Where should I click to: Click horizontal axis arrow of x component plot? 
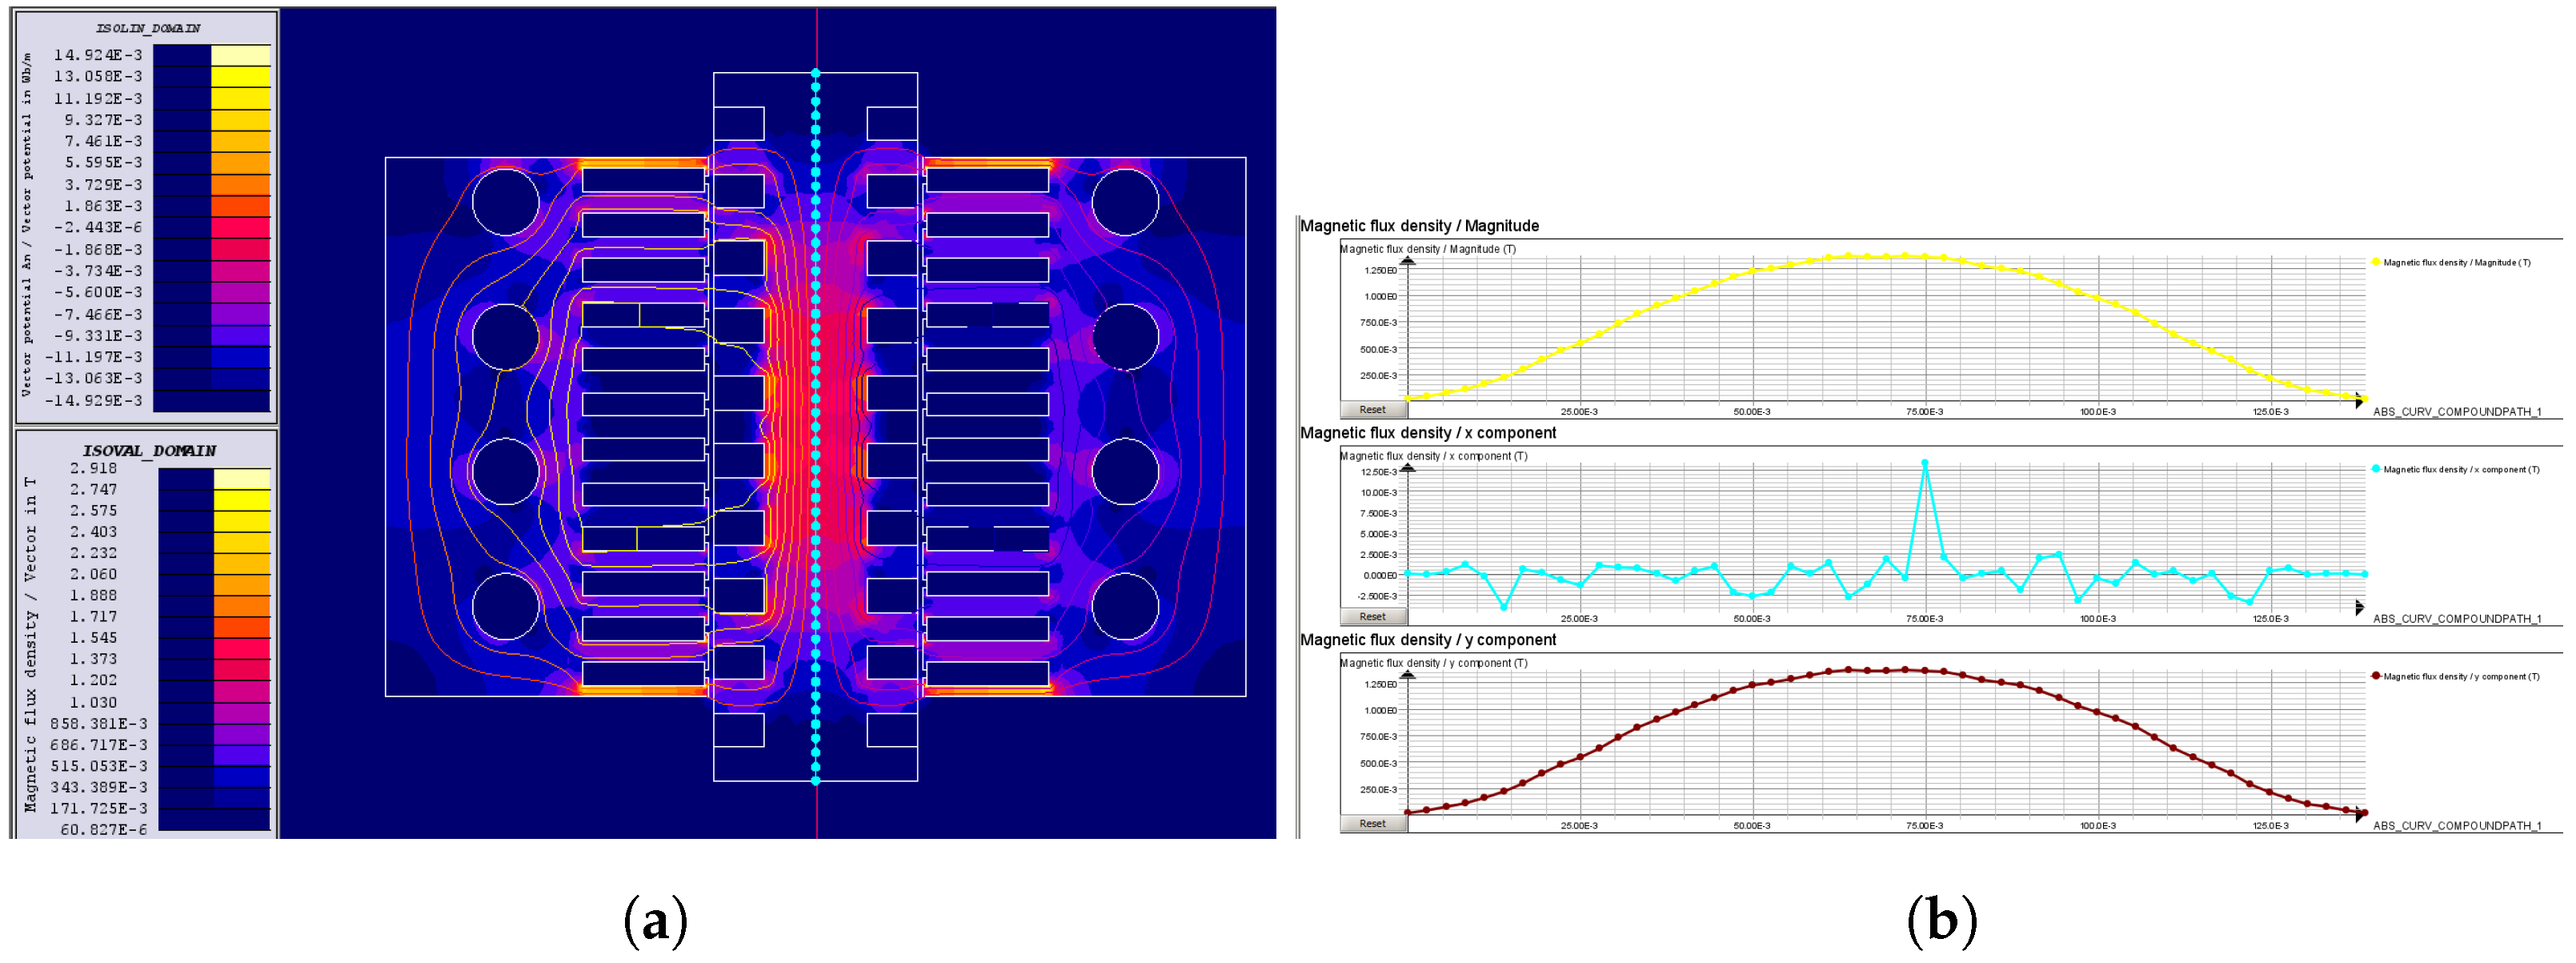(2359, 607)
